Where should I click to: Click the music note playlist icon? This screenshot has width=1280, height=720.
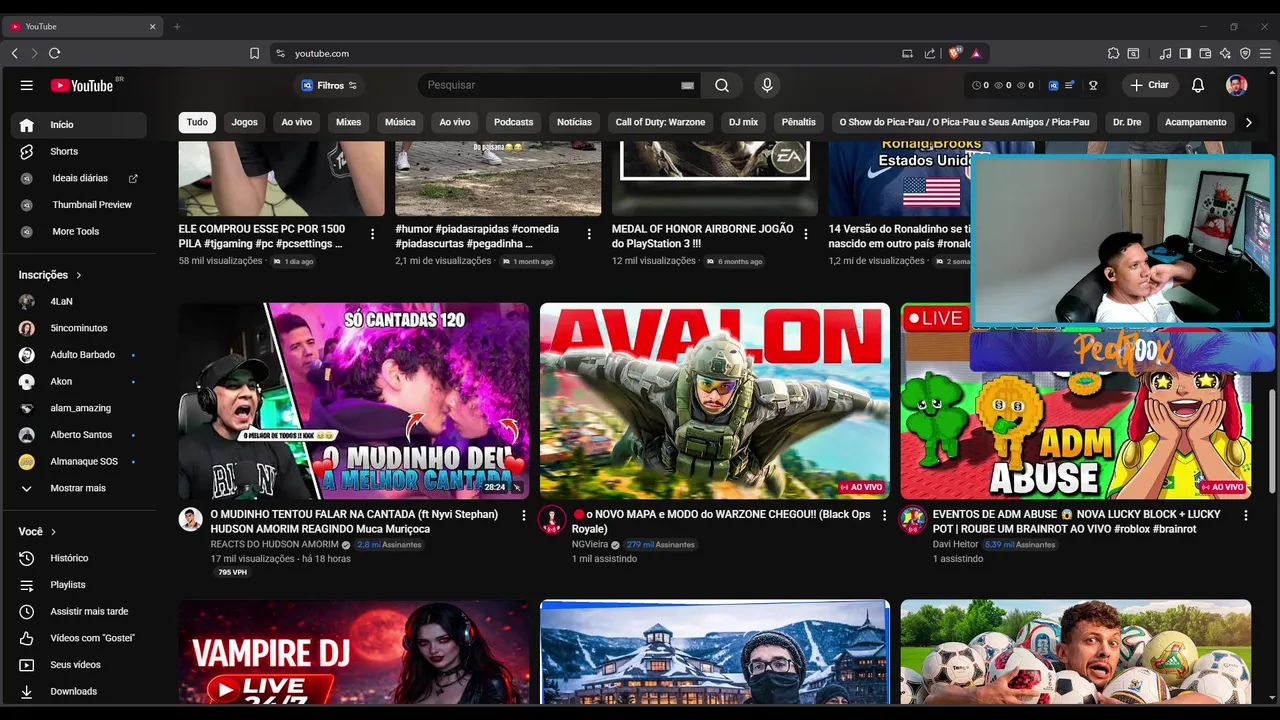coord(1165,53)
